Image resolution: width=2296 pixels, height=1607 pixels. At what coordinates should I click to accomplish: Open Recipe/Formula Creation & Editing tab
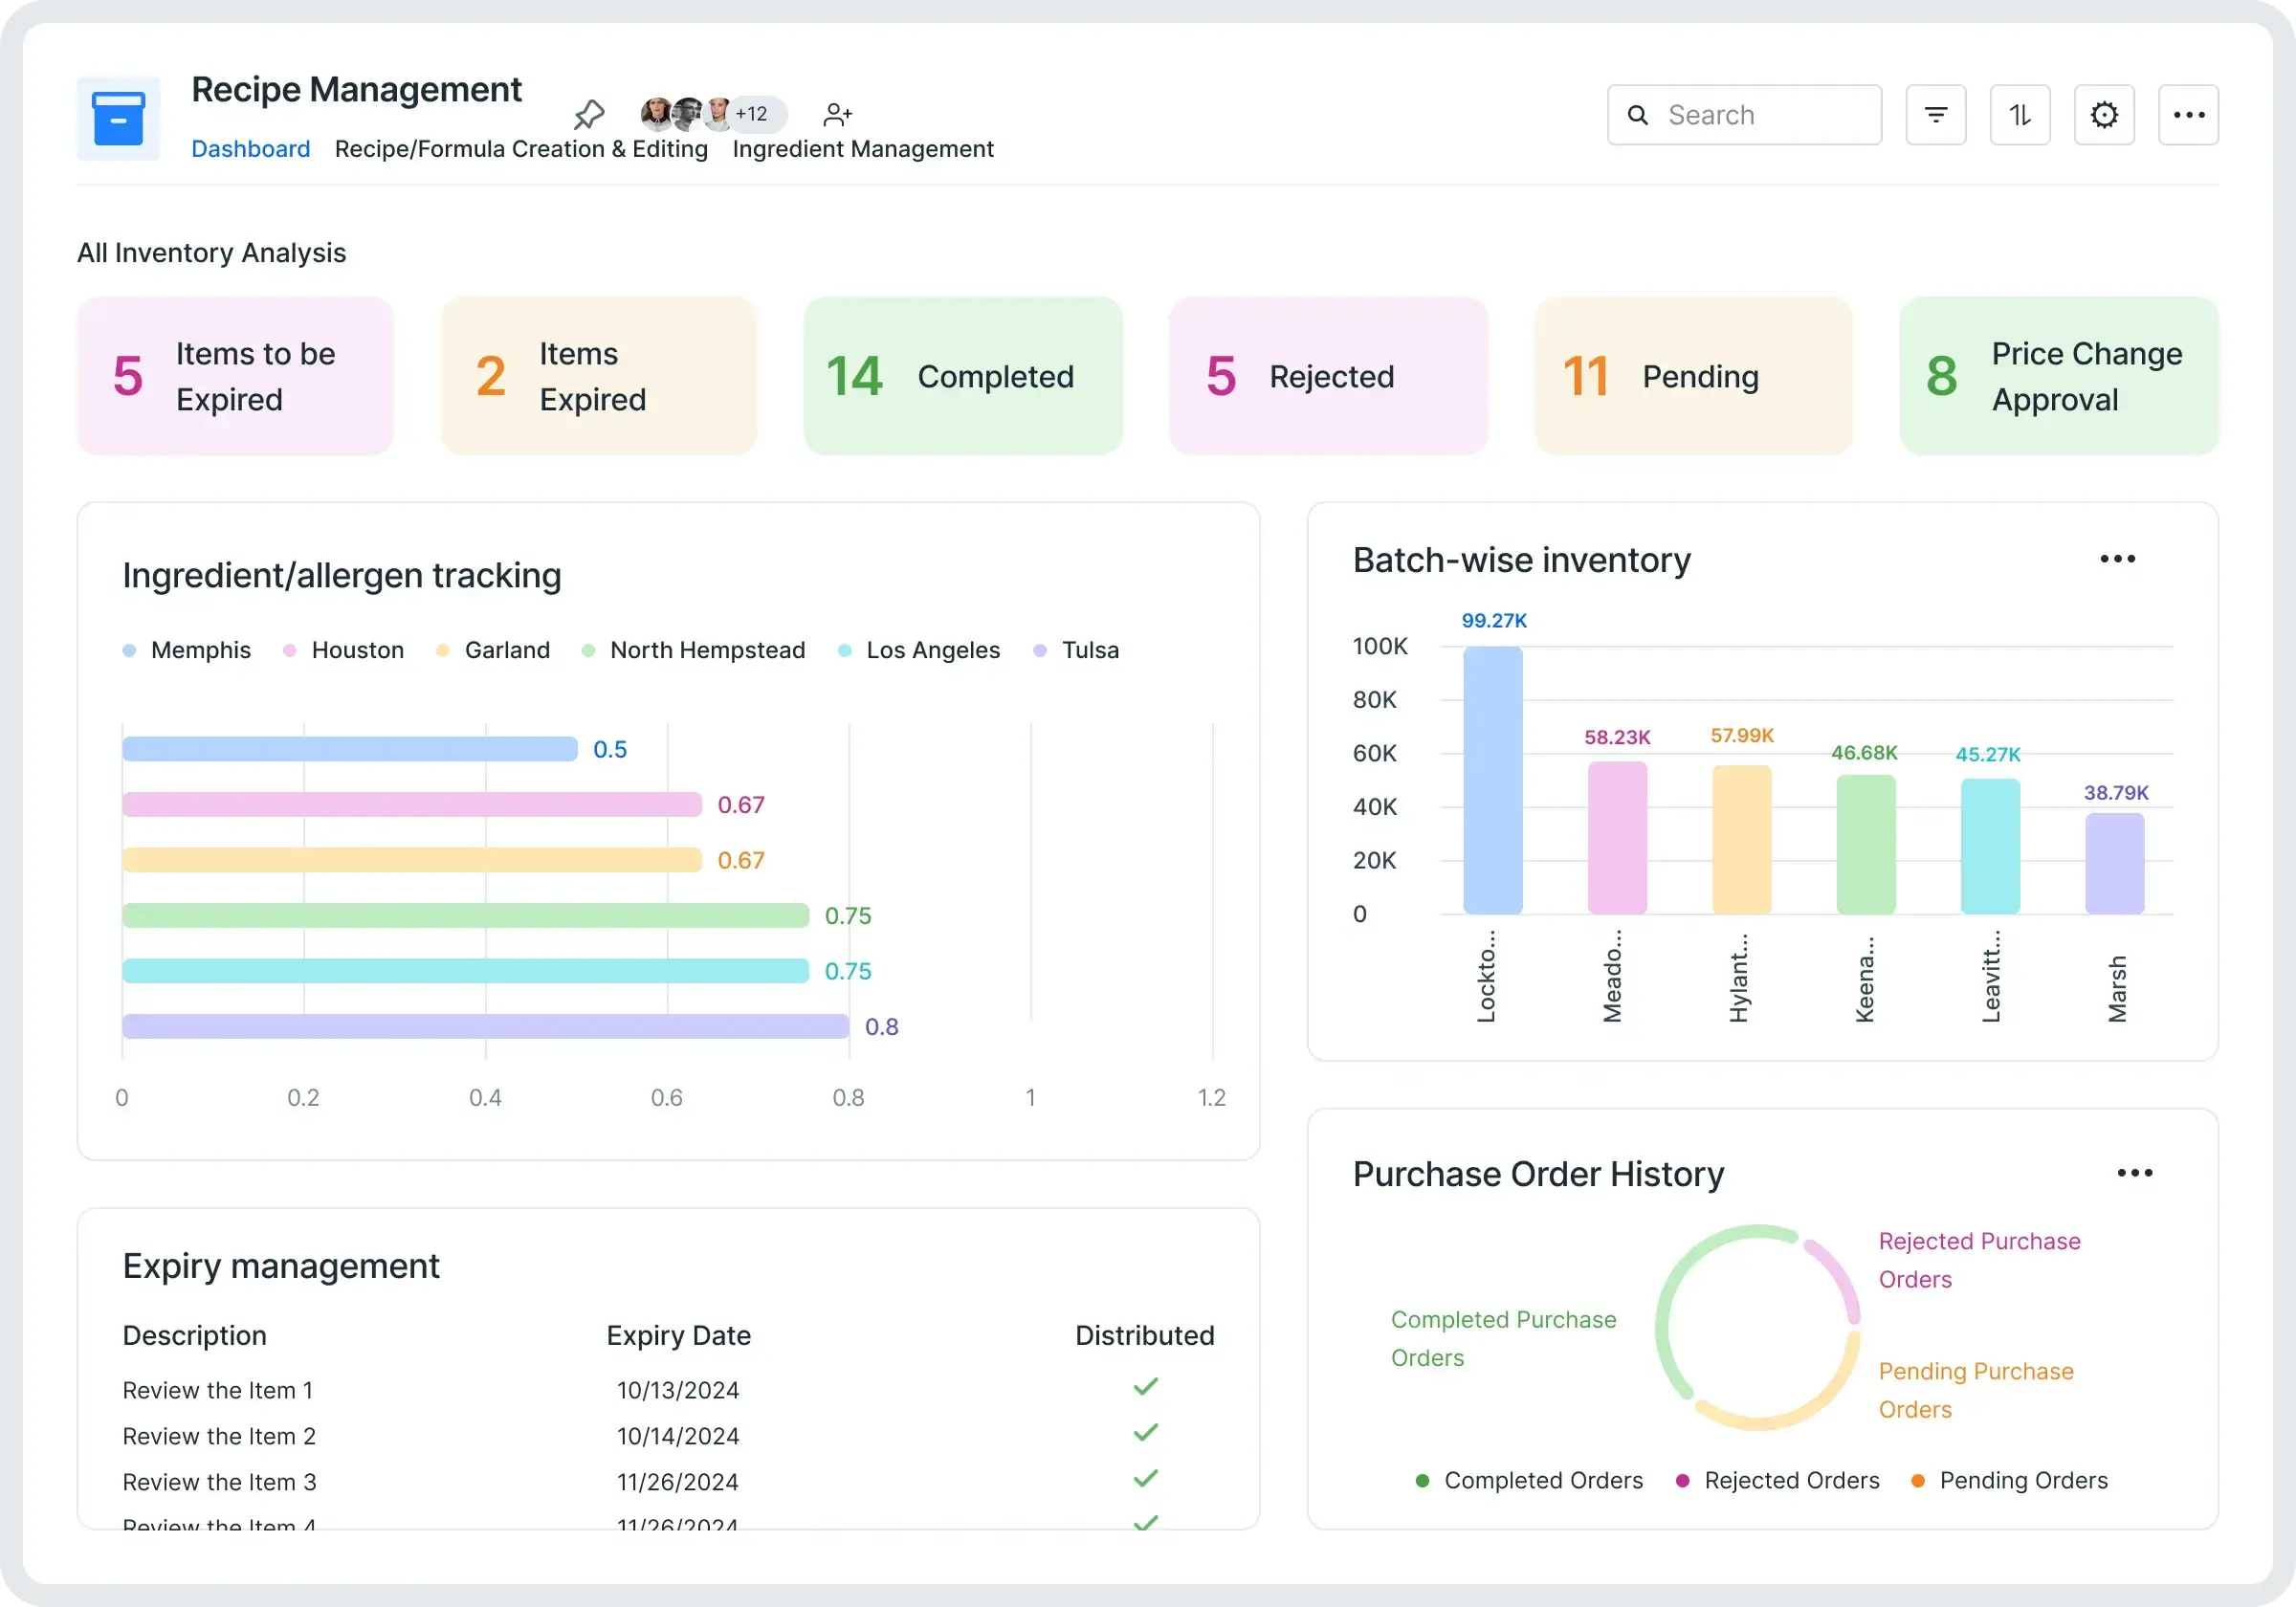(x=521, y=149)
